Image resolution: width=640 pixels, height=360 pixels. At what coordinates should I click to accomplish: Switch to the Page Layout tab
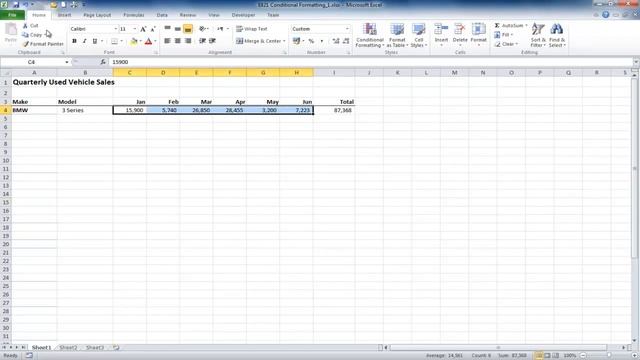97,15
